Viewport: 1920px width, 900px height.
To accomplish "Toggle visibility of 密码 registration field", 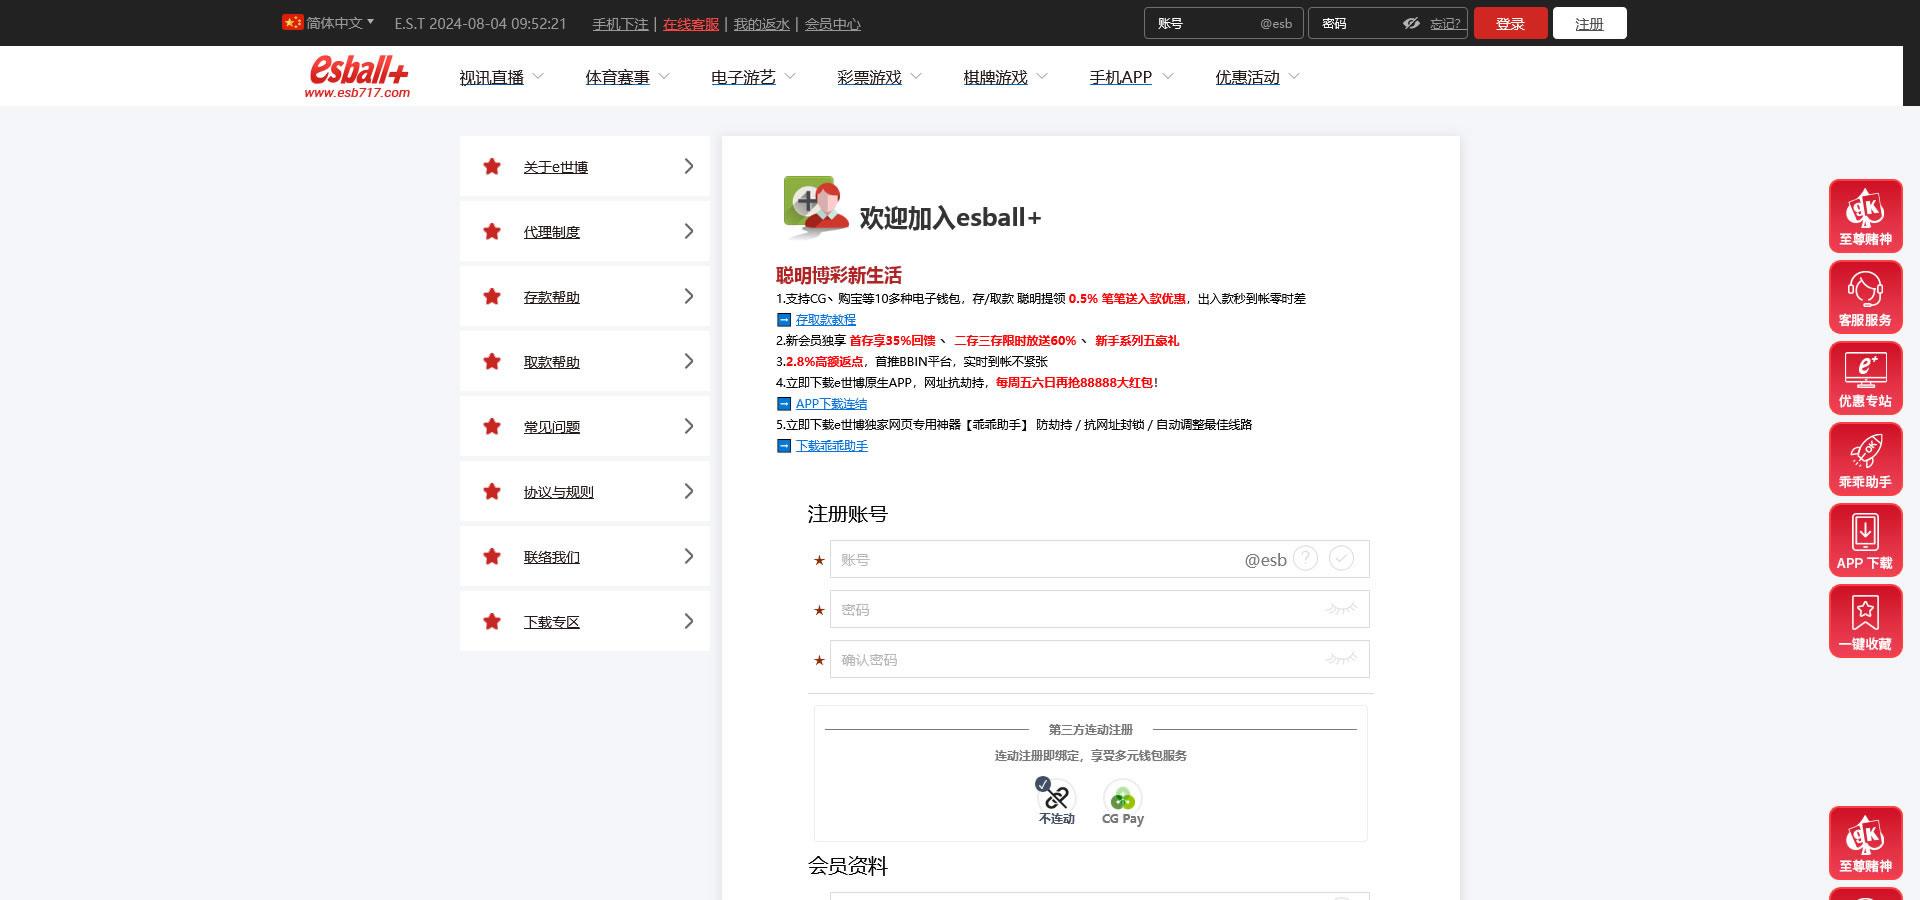I will (x=1341, y=609).
